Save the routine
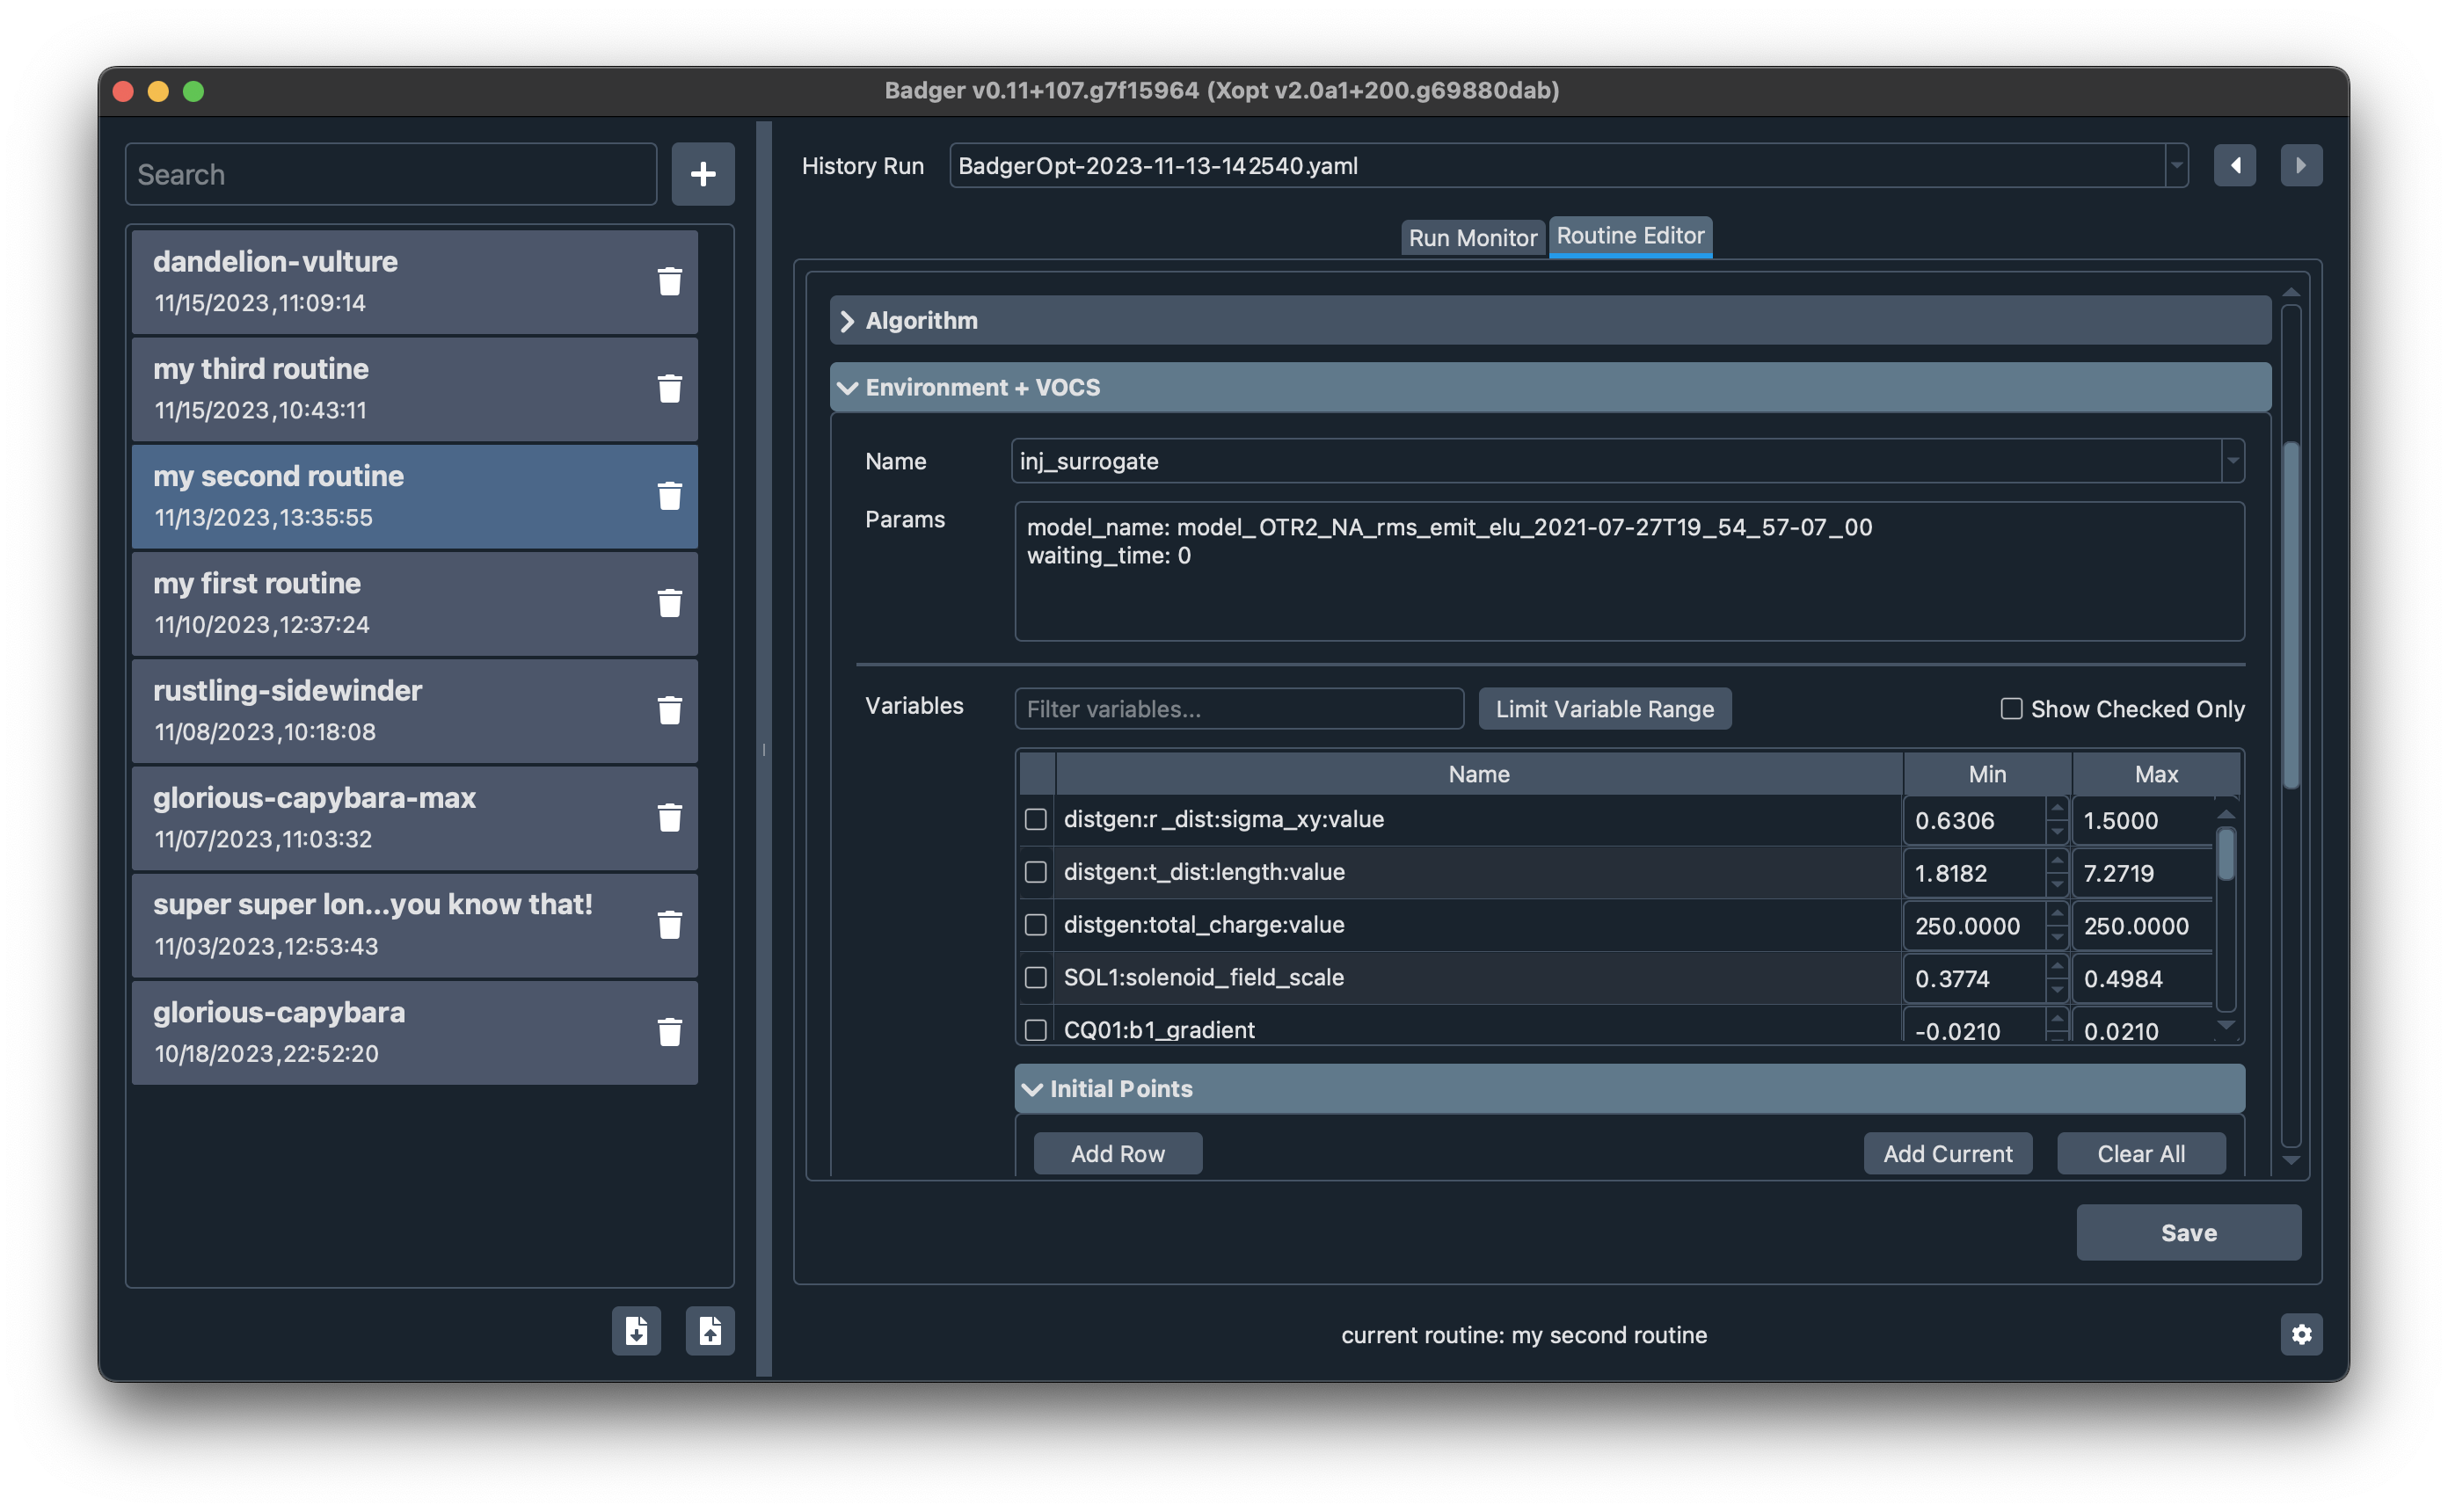2448x1512 pixels. pyautogui.click(x=2188, y=1233)
